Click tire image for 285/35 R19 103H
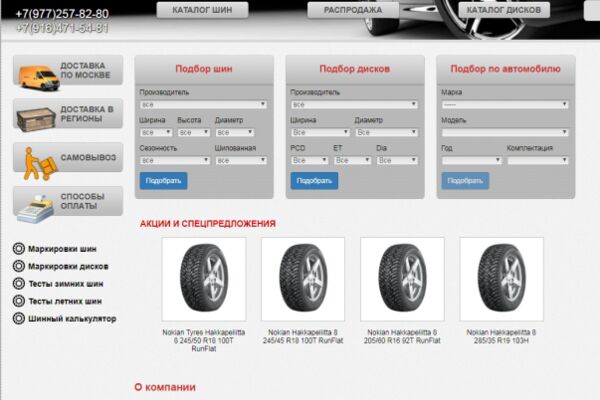Viewport: 600px width, 400px height. 501,279
